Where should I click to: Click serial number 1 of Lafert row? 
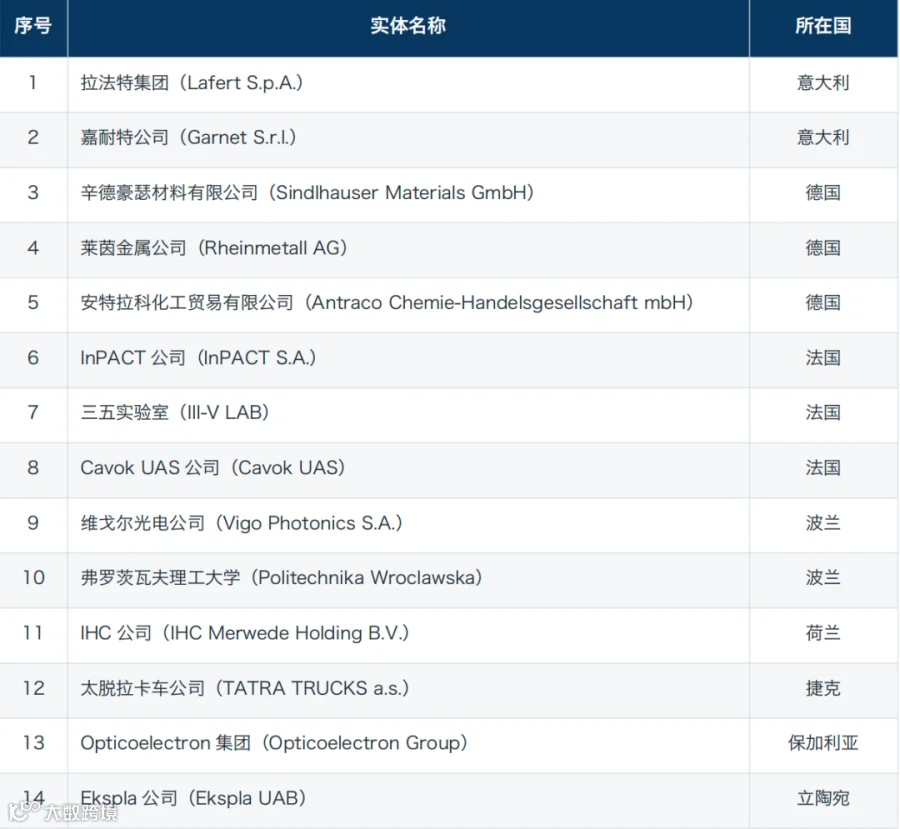tap(33, 83)
